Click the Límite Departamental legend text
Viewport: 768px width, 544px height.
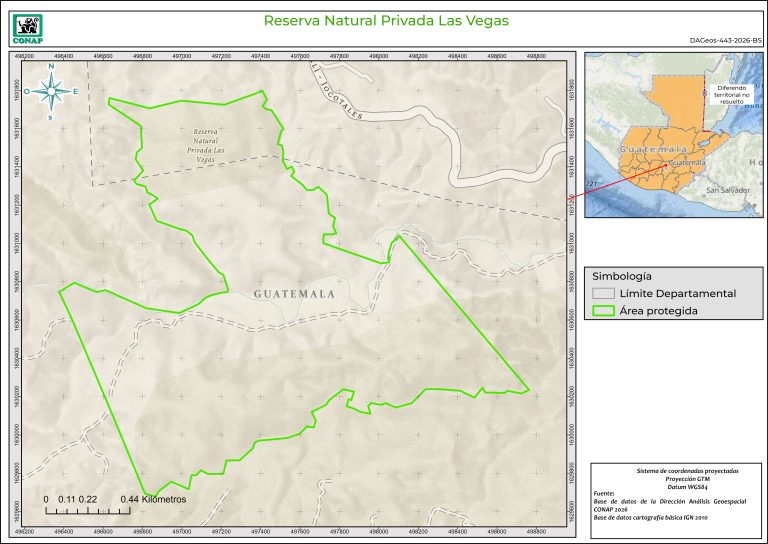click(677, 293)
